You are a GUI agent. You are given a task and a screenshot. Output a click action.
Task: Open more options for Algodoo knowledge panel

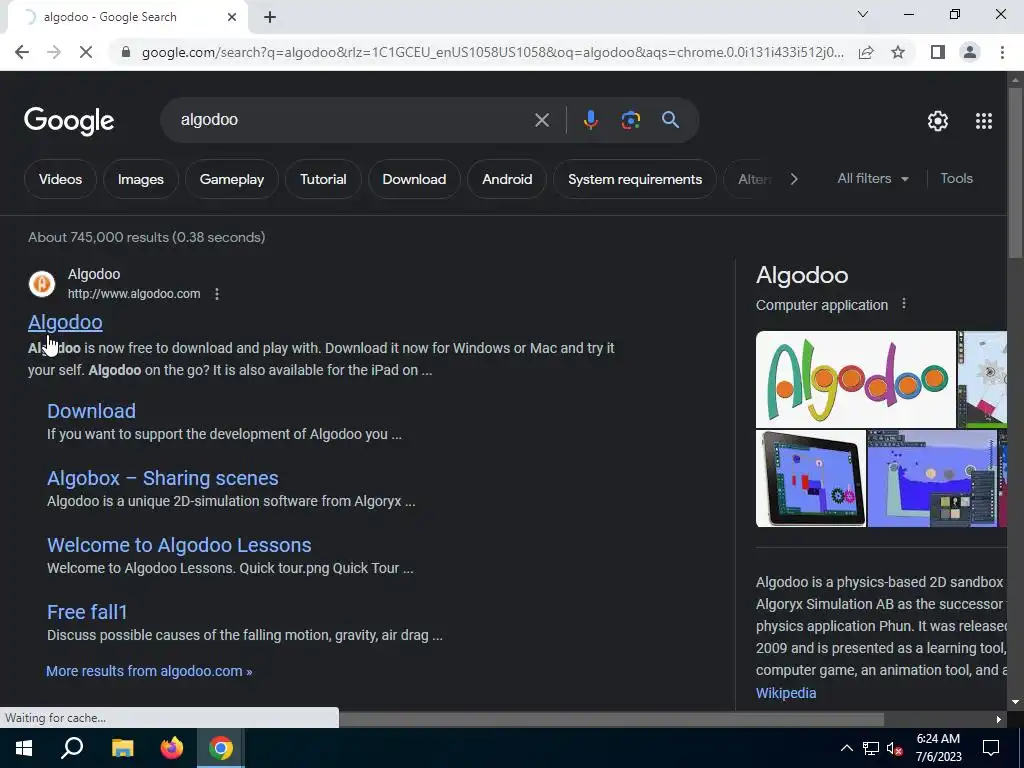[x=904, y=304]
